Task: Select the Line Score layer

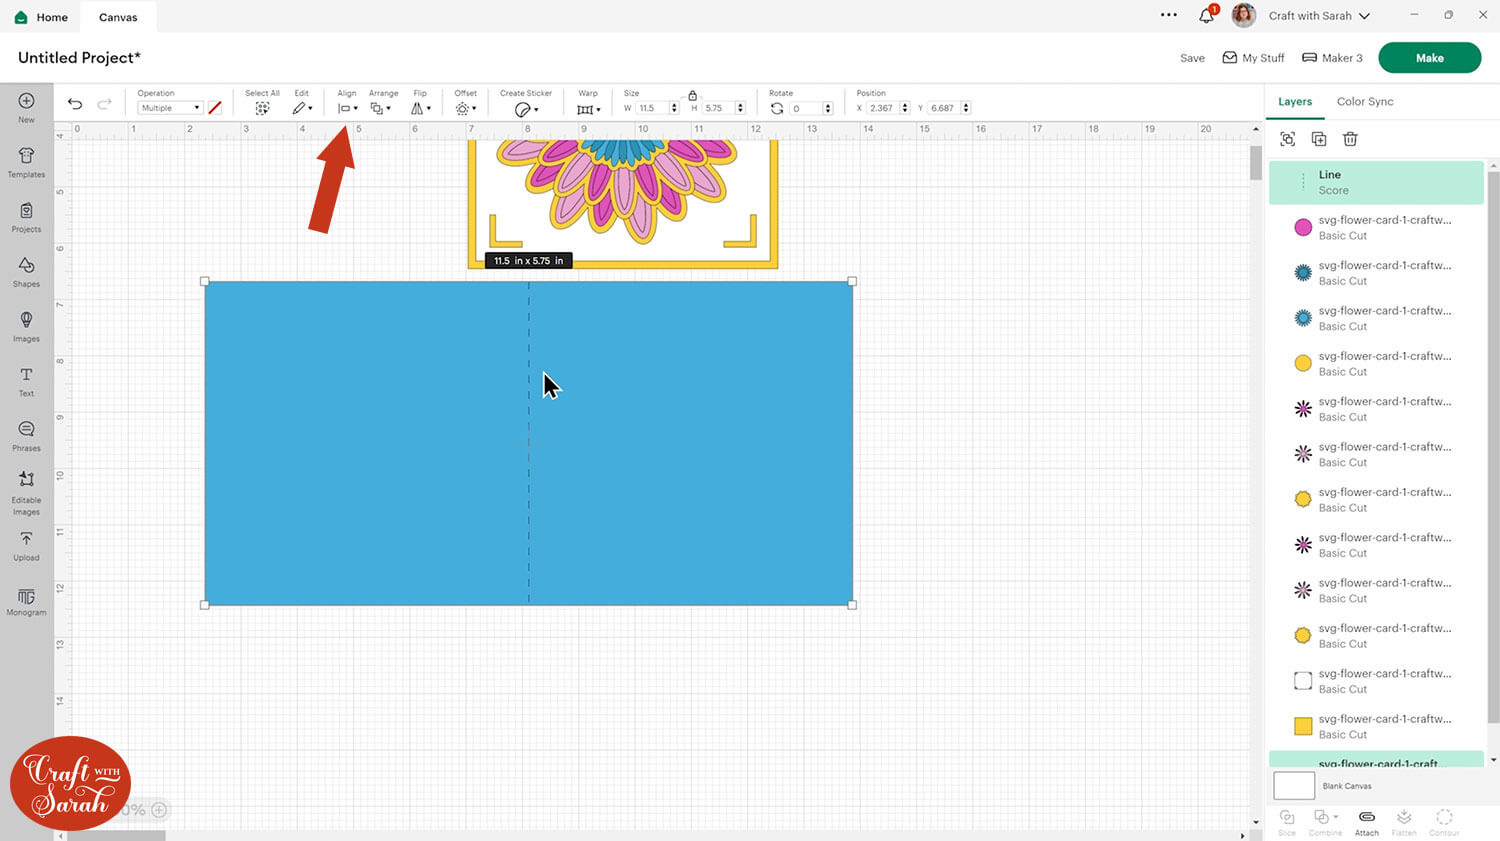Action: click(1375, 182)
